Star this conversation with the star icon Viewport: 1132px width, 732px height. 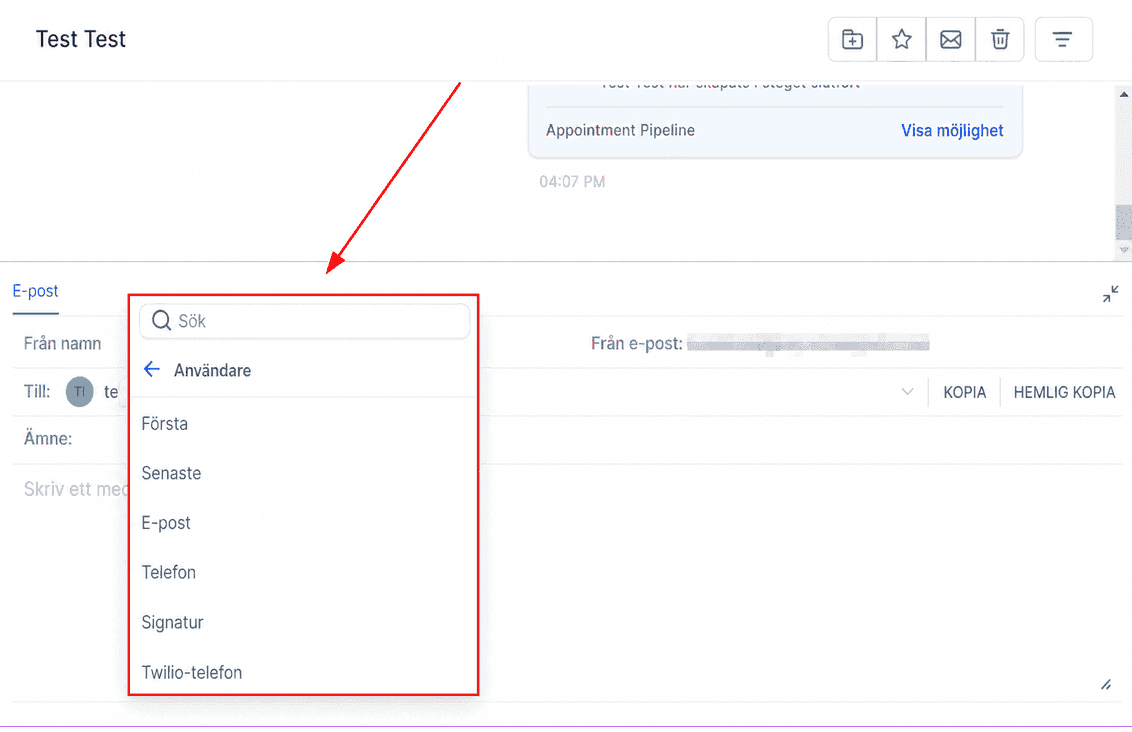(x=901, y=40)
